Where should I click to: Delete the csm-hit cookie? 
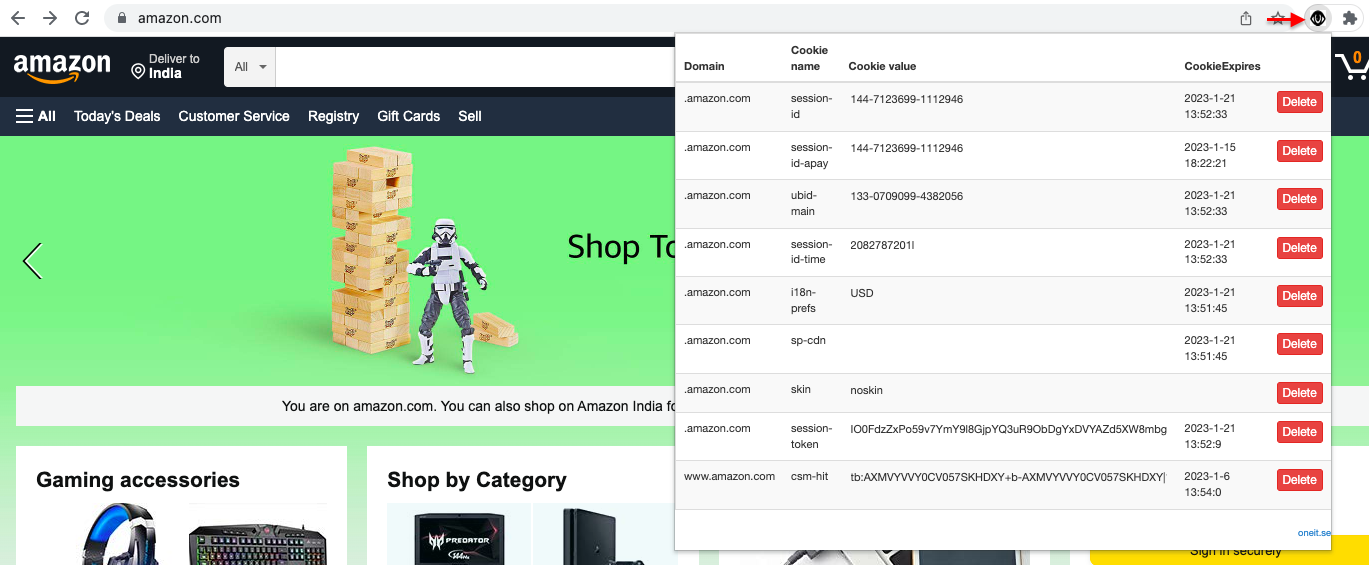pyautogui.click(x=1300, y=480)
